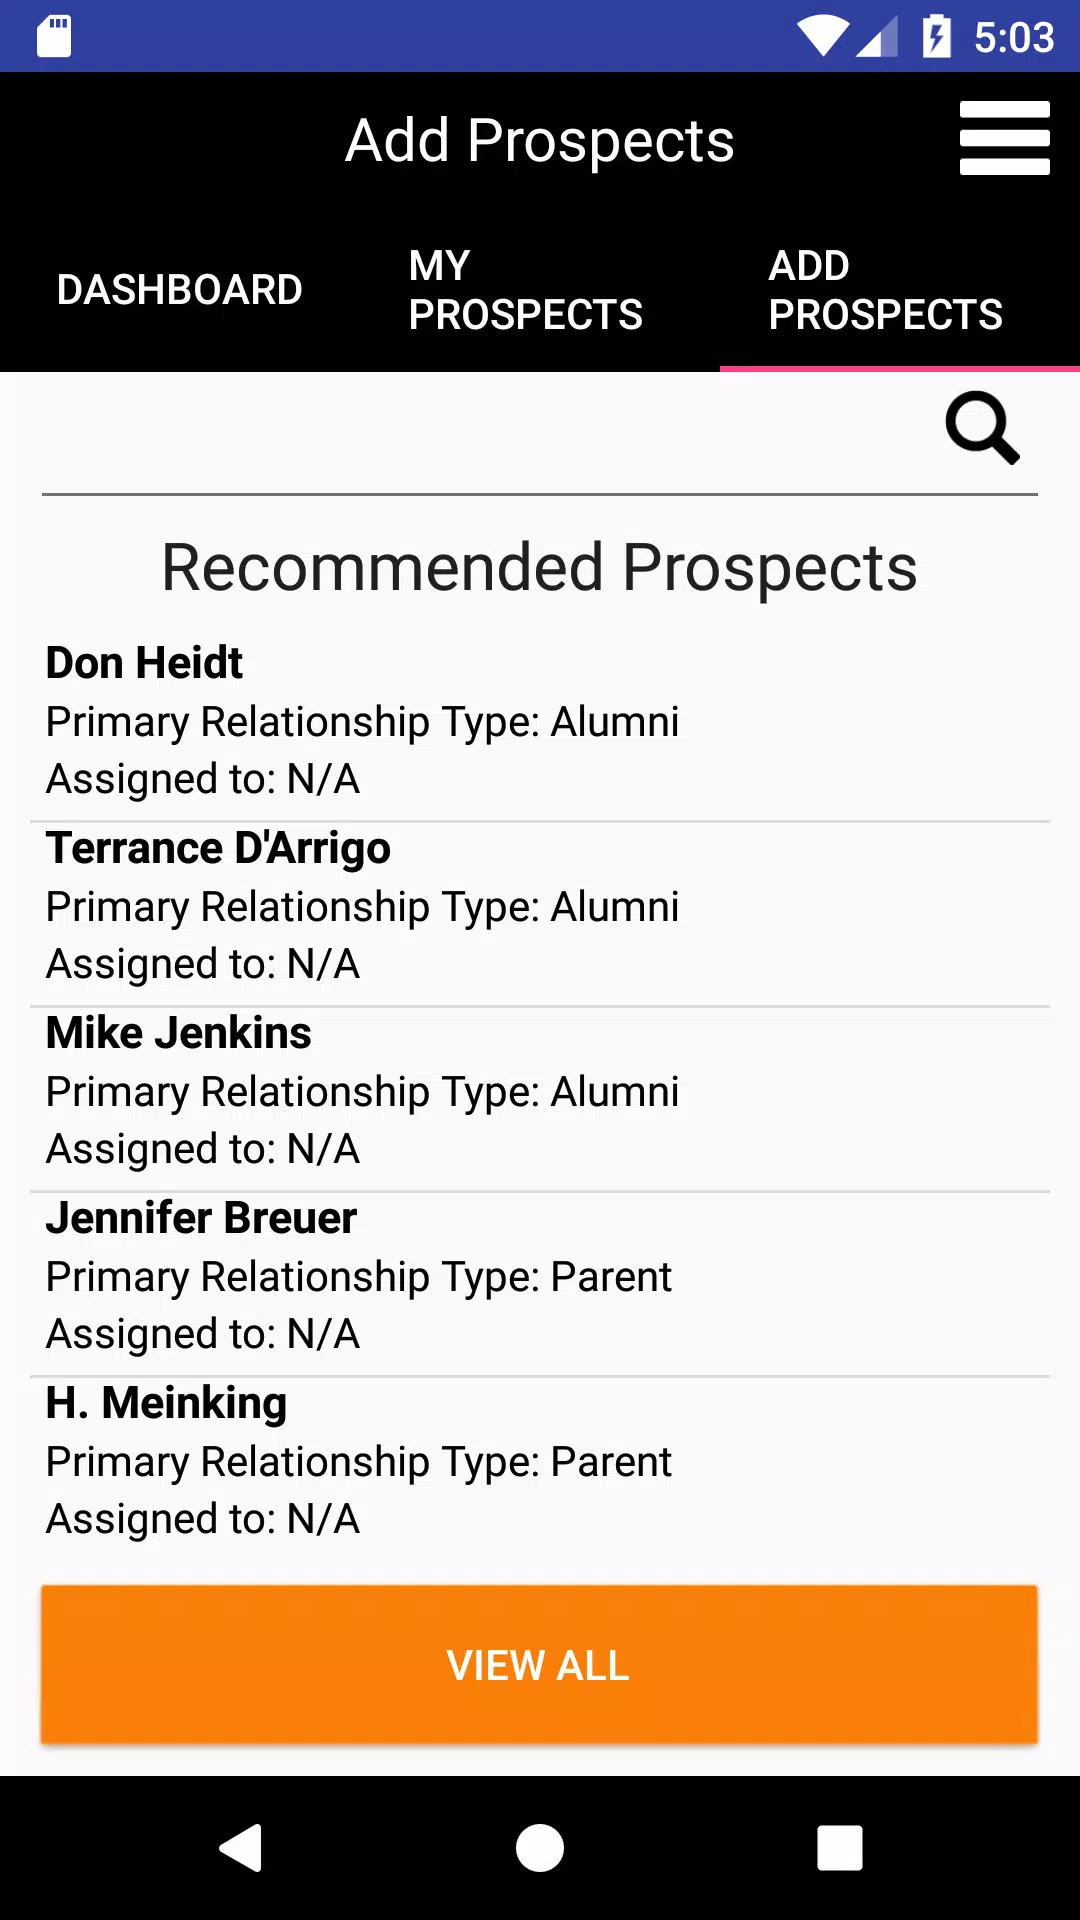This screenshot has height=1920, width=1080.
Task: Open the hamburger menu icon
Action: [x=1004, y=138]
